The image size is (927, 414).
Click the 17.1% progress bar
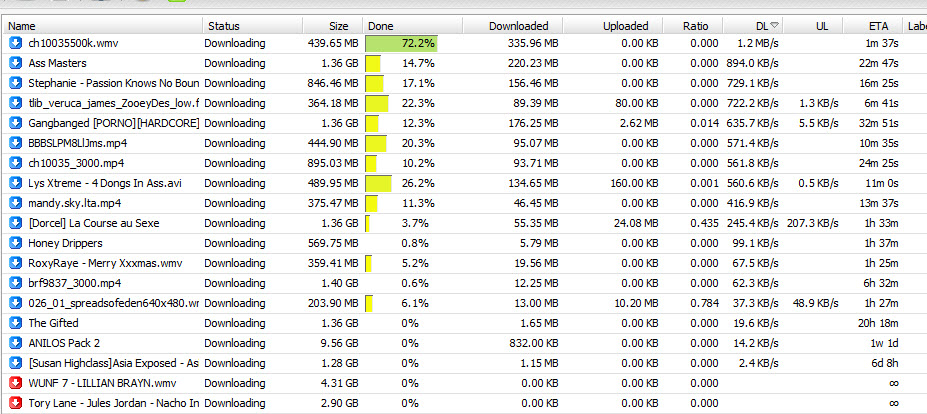point(374,83)
